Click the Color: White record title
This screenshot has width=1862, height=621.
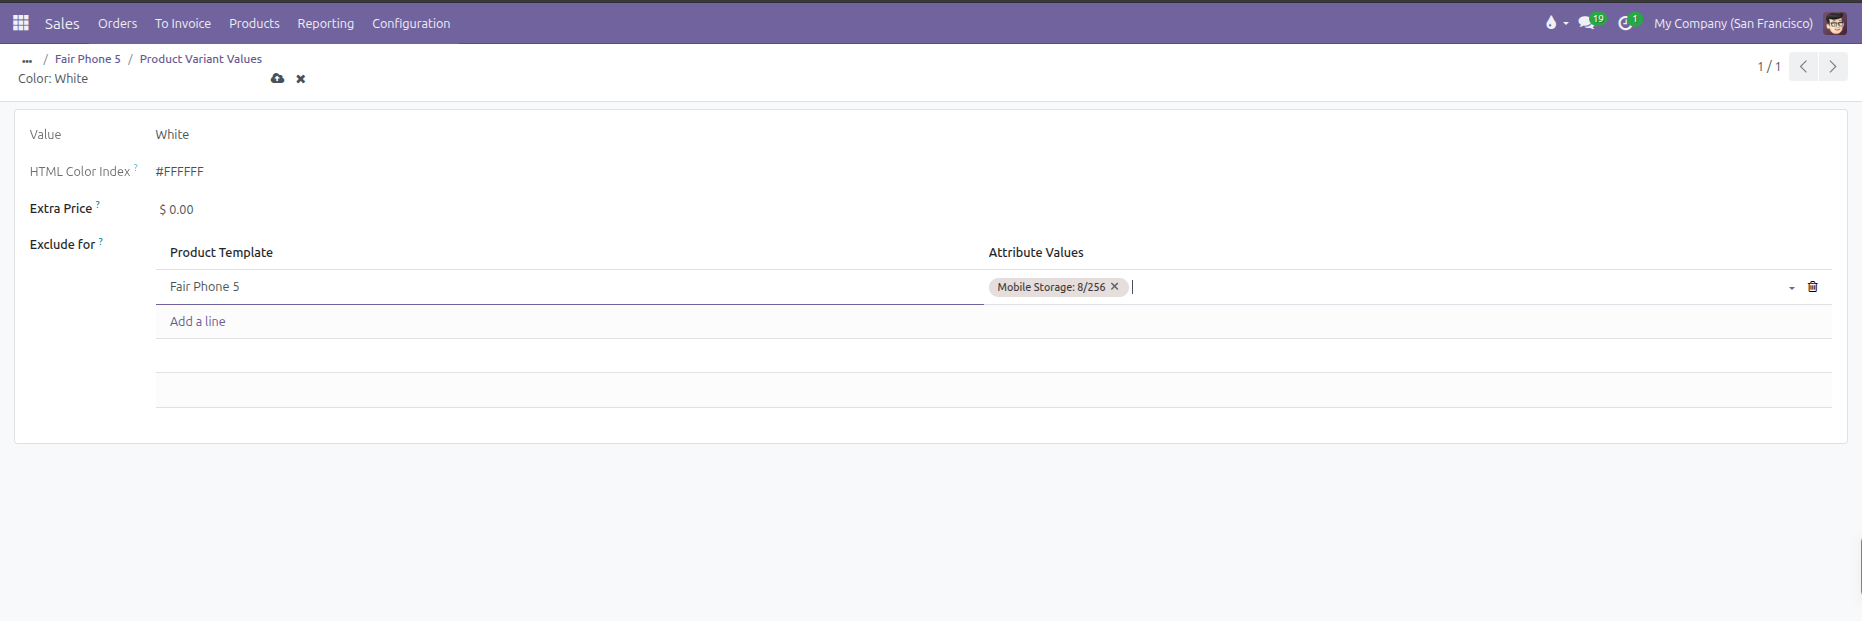coord(53,79)
